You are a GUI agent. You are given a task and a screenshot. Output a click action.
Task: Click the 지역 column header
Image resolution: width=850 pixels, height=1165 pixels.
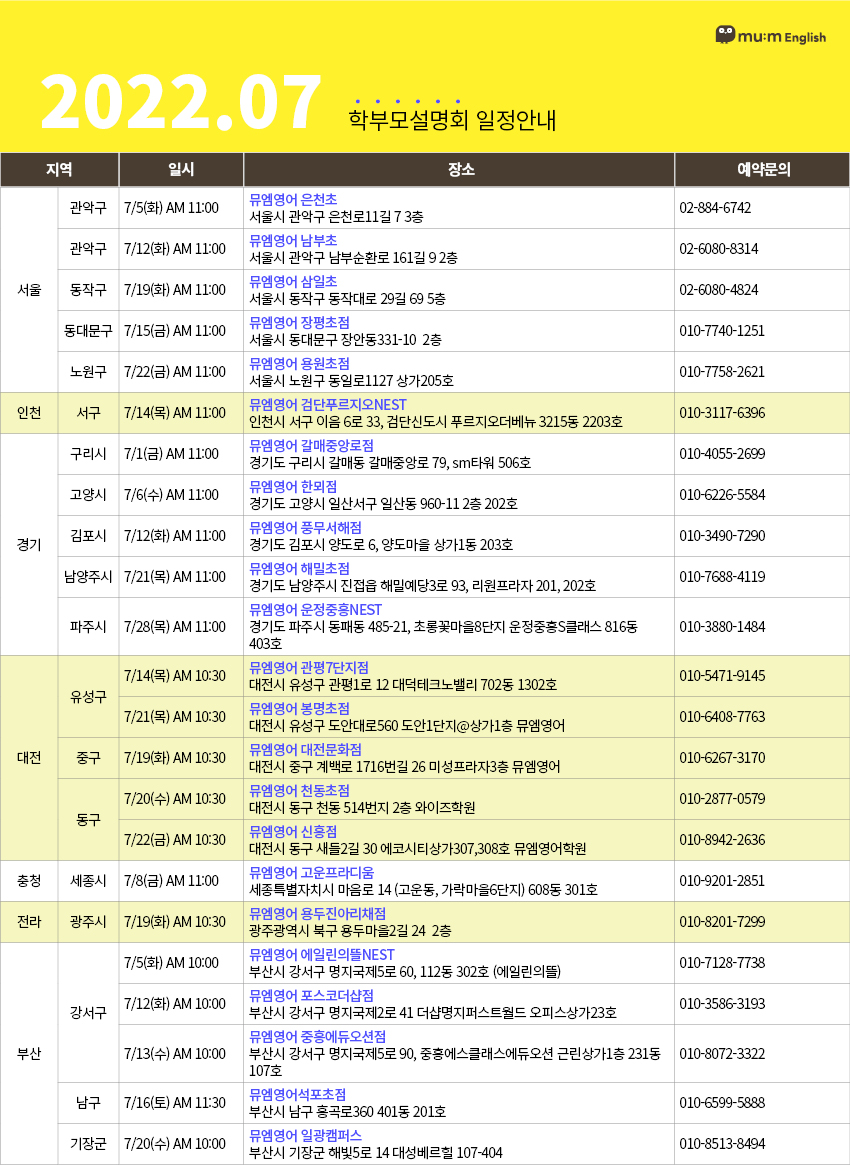tap(59, 169)
